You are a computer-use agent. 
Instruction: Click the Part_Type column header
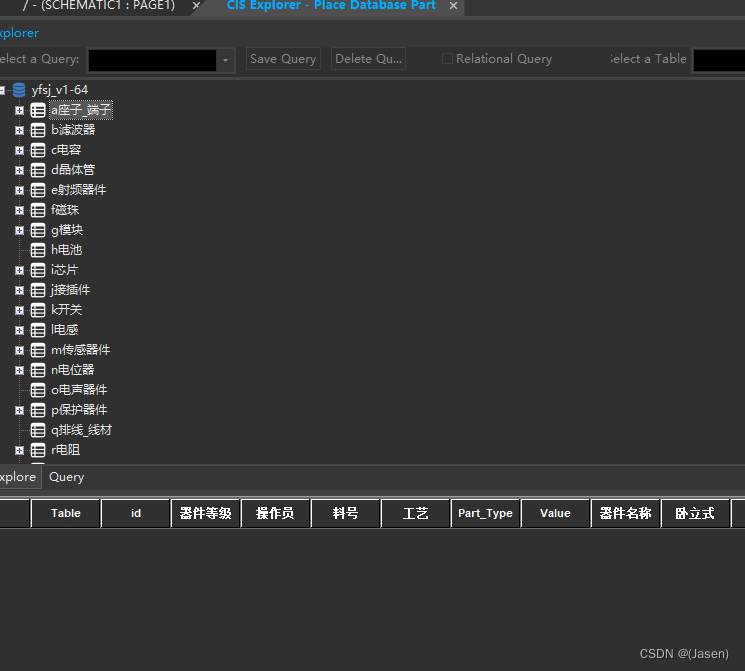tap(485, 513)
